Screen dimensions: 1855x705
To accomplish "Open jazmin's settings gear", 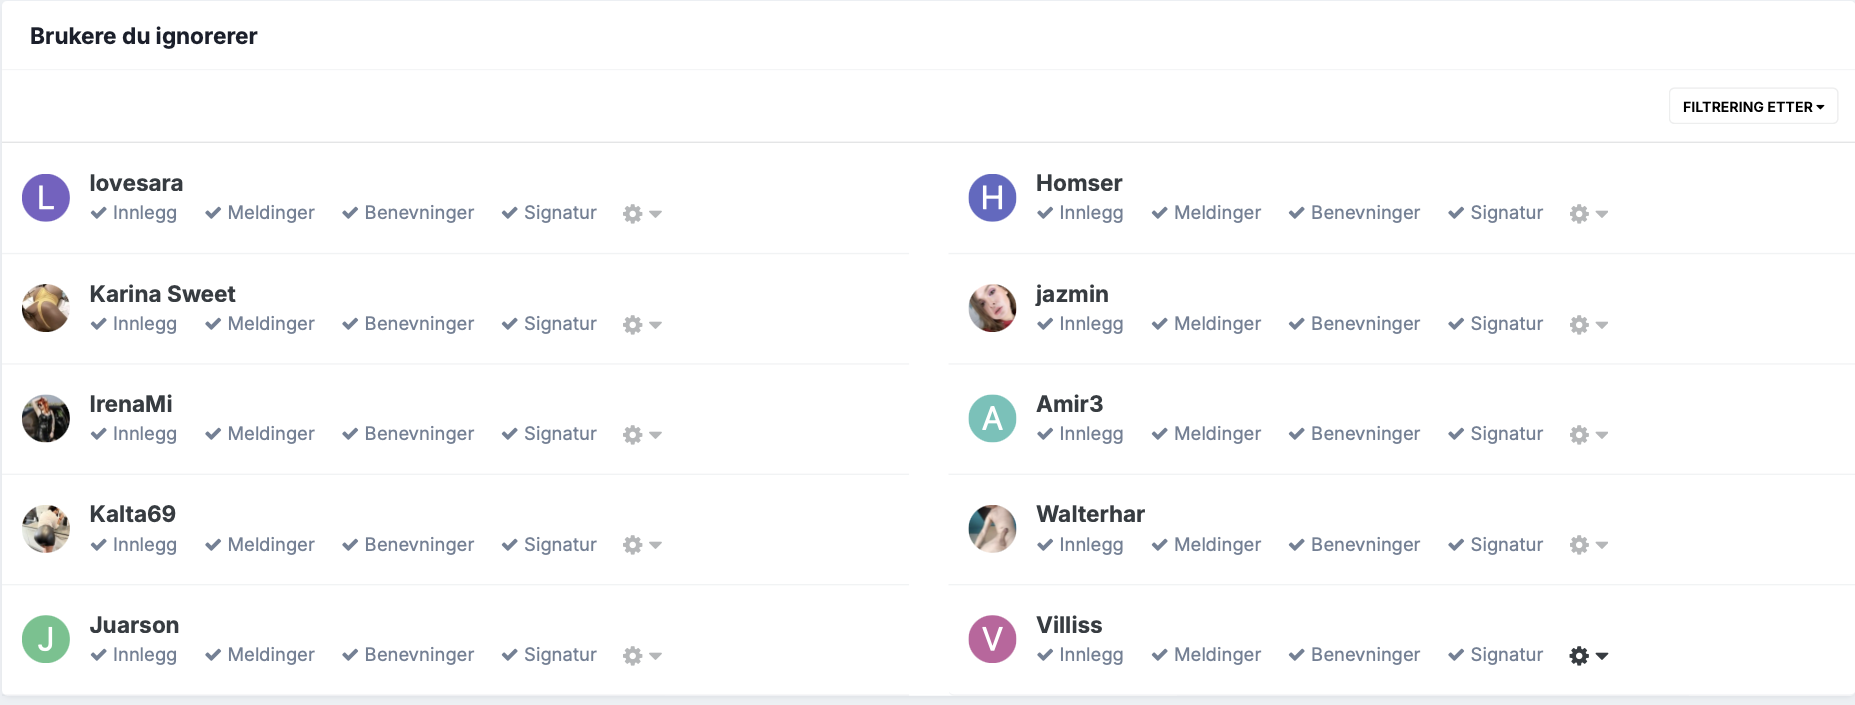I will pyautogui.click(x=1579, y=325).
